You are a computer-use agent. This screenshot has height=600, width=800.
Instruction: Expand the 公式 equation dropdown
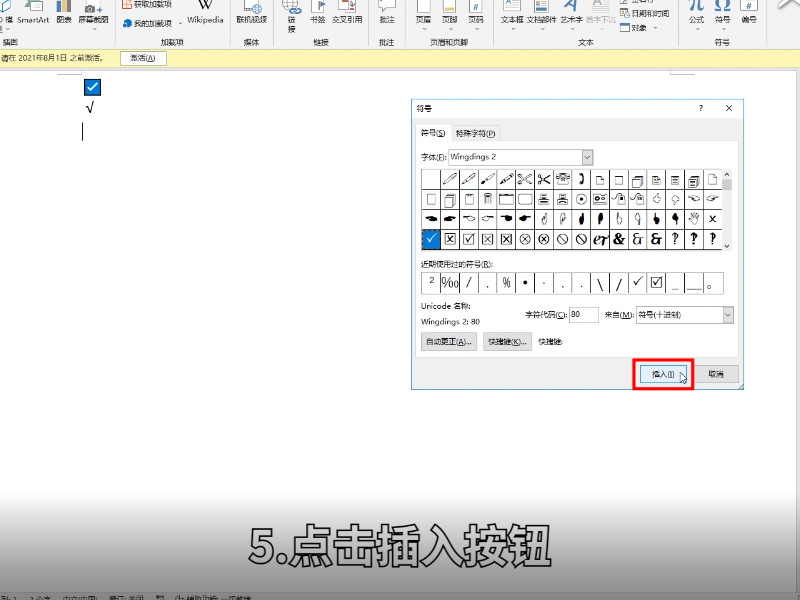click(696, 29)
